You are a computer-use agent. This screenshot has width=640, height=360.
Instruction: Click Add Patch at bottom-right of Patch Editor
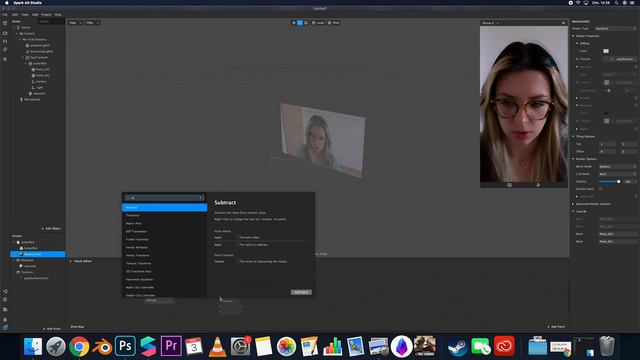[x=556, y=327]
